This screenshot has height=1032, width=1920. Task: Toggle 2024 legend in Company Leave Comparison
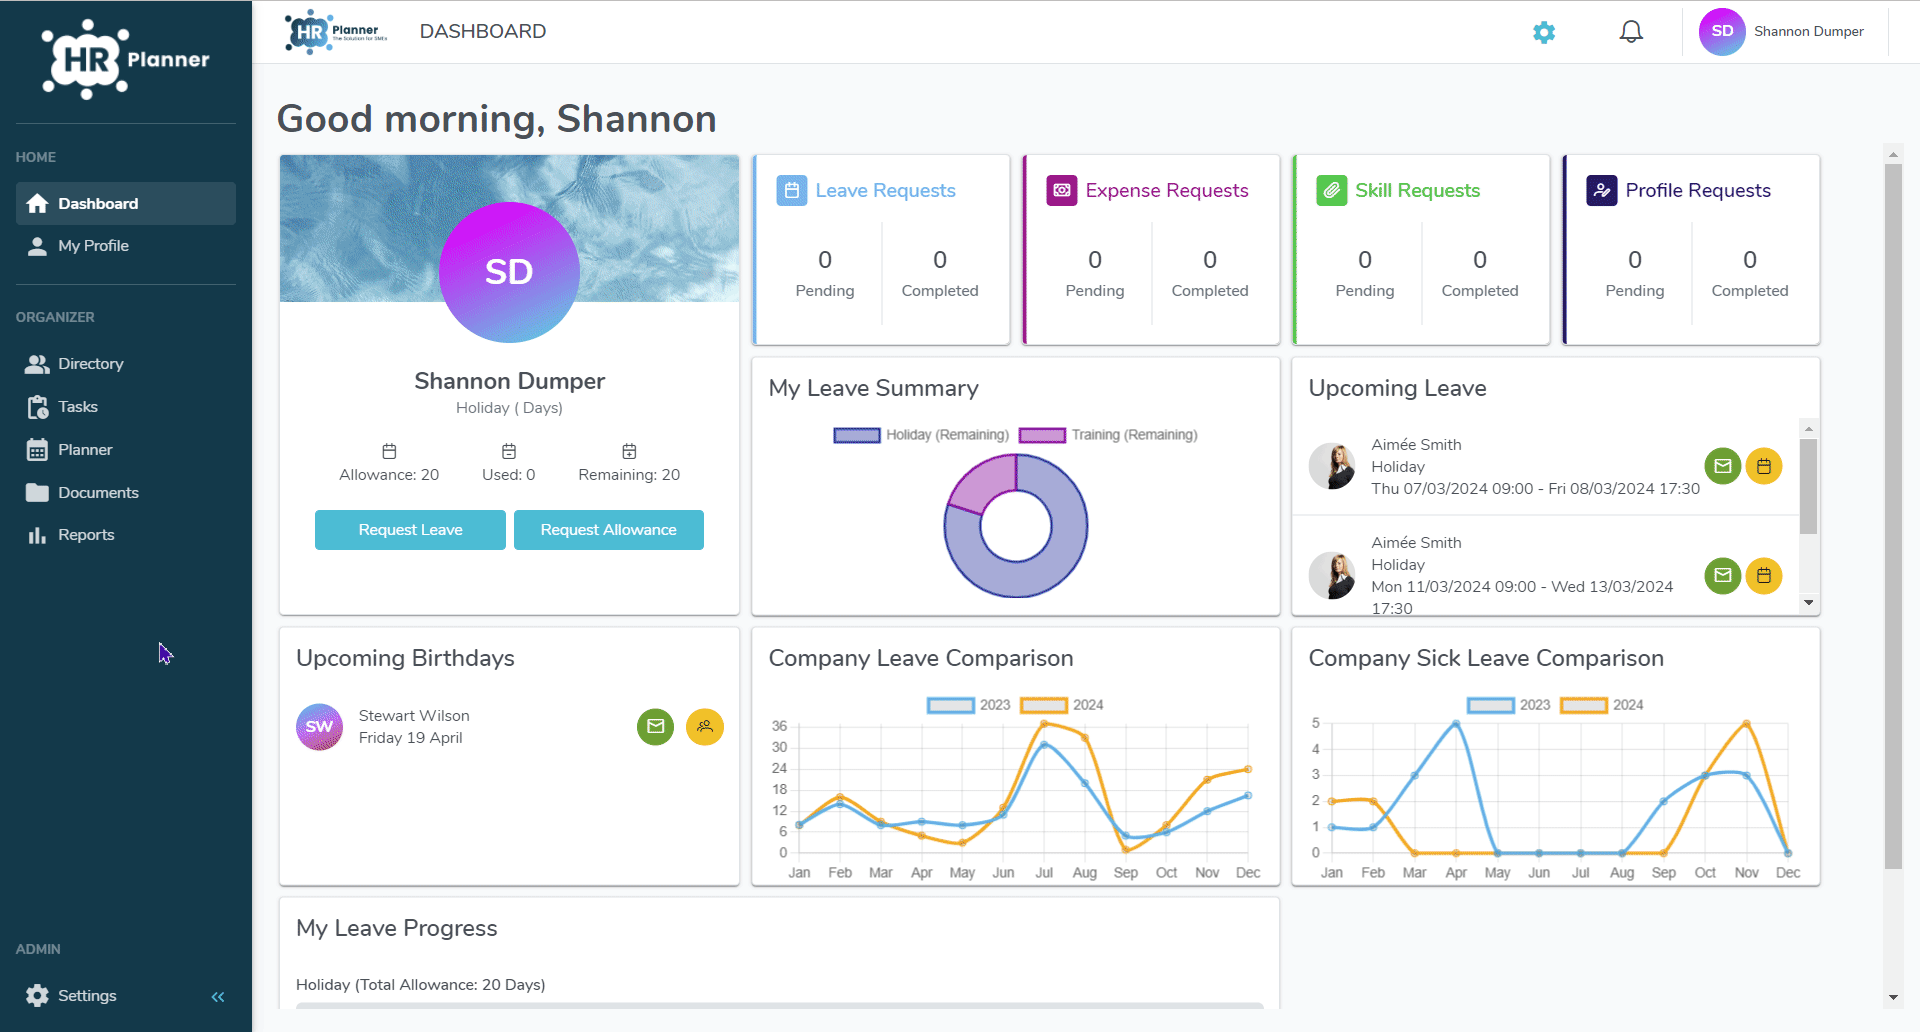(1062, 705)
